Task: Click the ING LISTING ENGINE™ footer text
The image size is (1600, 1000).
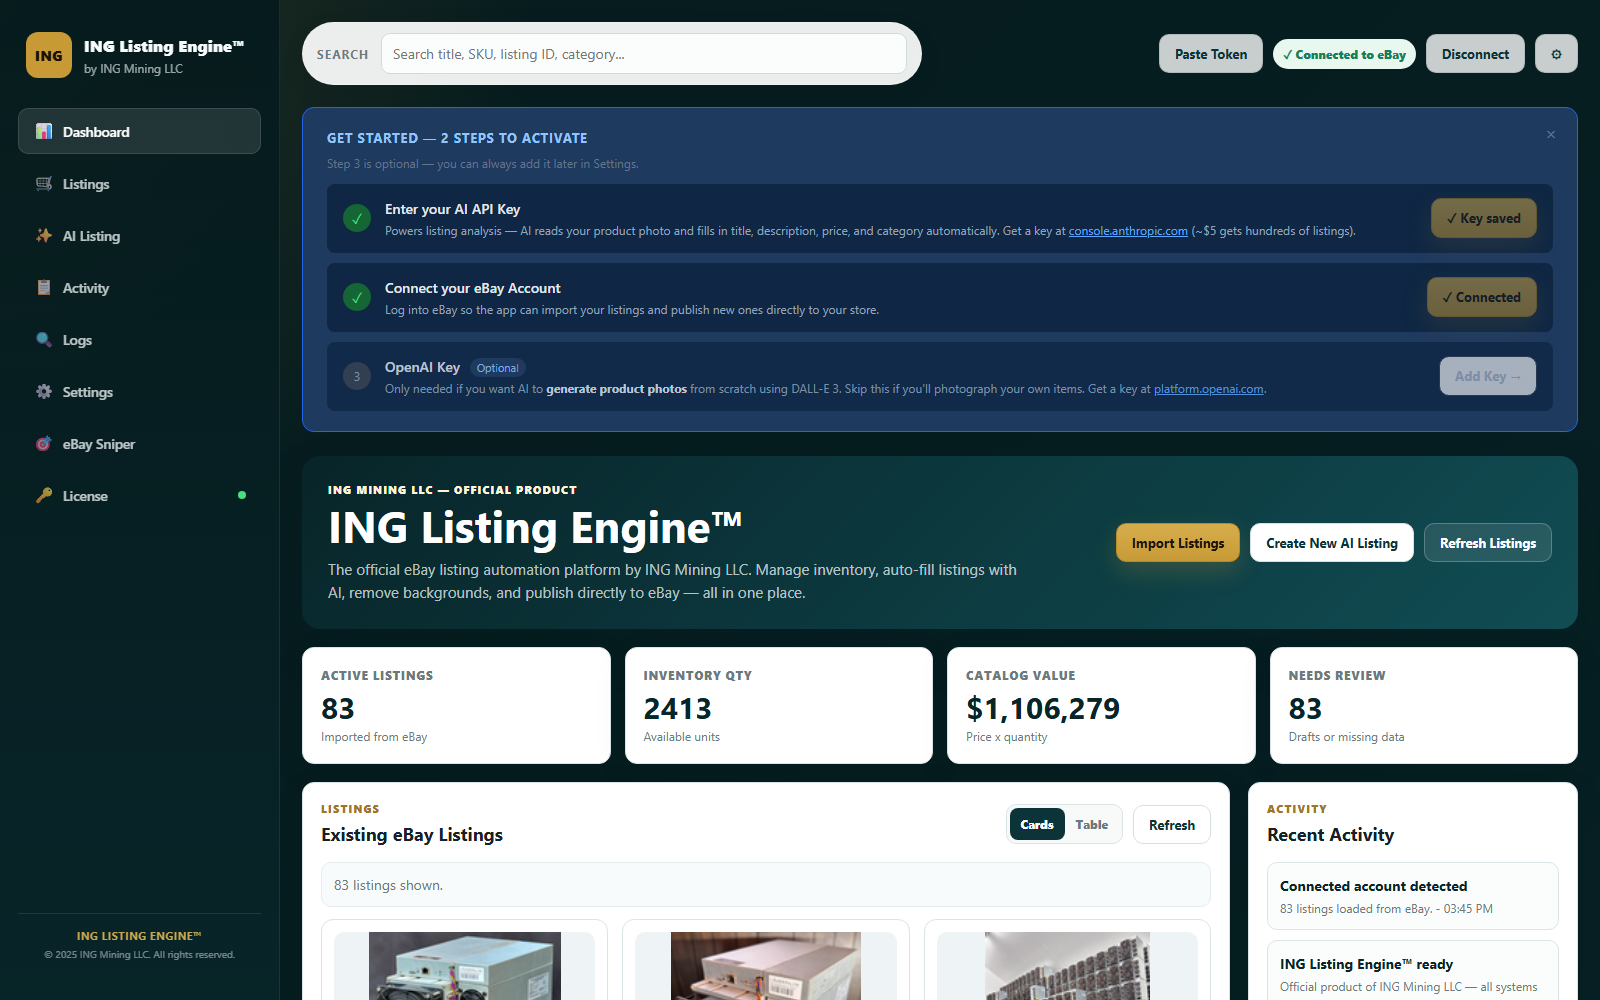Action: [x=139, y=936]
